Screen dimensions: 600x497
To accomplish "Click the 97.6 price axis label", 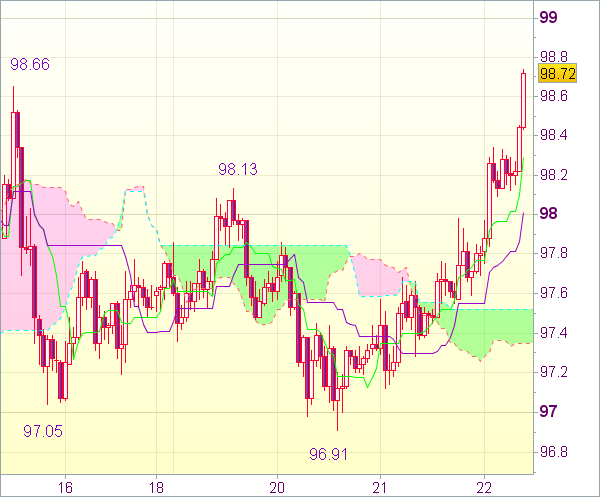I will (553, 293).
